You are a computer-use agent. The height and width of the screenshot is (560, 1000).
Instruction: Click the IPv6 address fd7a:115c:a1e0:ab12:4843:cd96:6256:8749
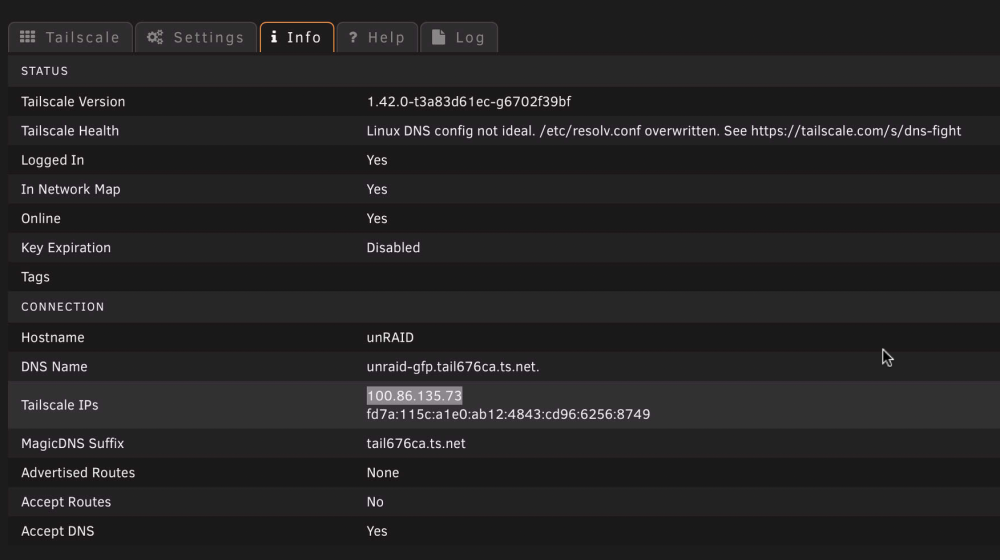tap(508, 415)
